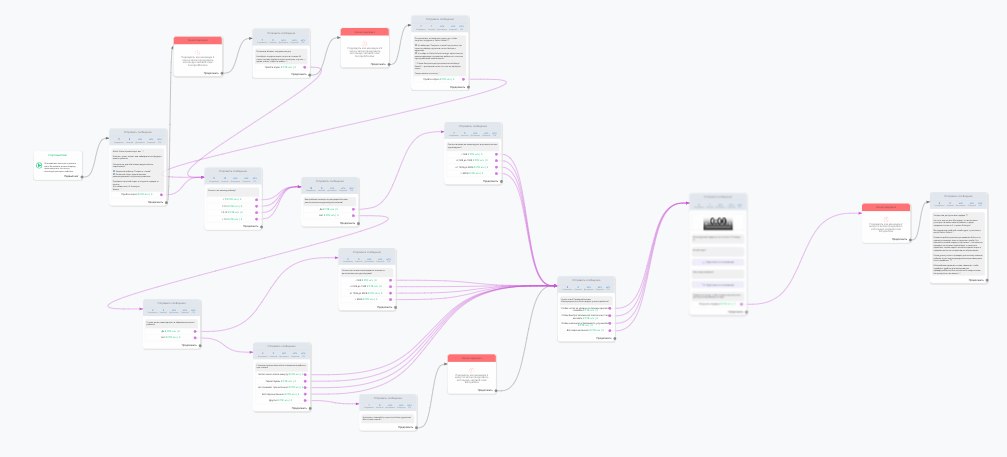Click the "Продолжить" port of the lowest pause block
The width and height of the screenshot is (1007, 457).
498,390
